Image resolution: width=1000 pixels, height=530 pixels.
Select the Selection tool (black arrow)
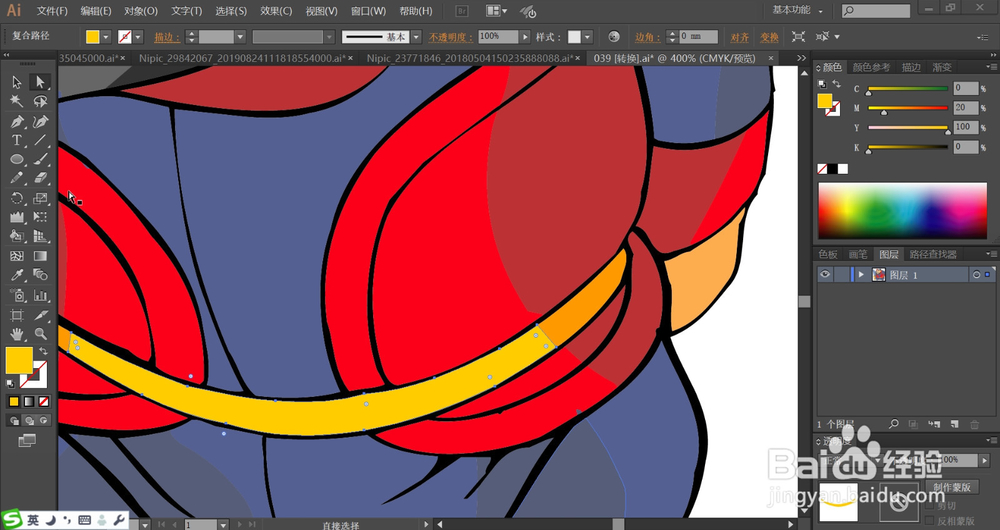tap(17, 82)
